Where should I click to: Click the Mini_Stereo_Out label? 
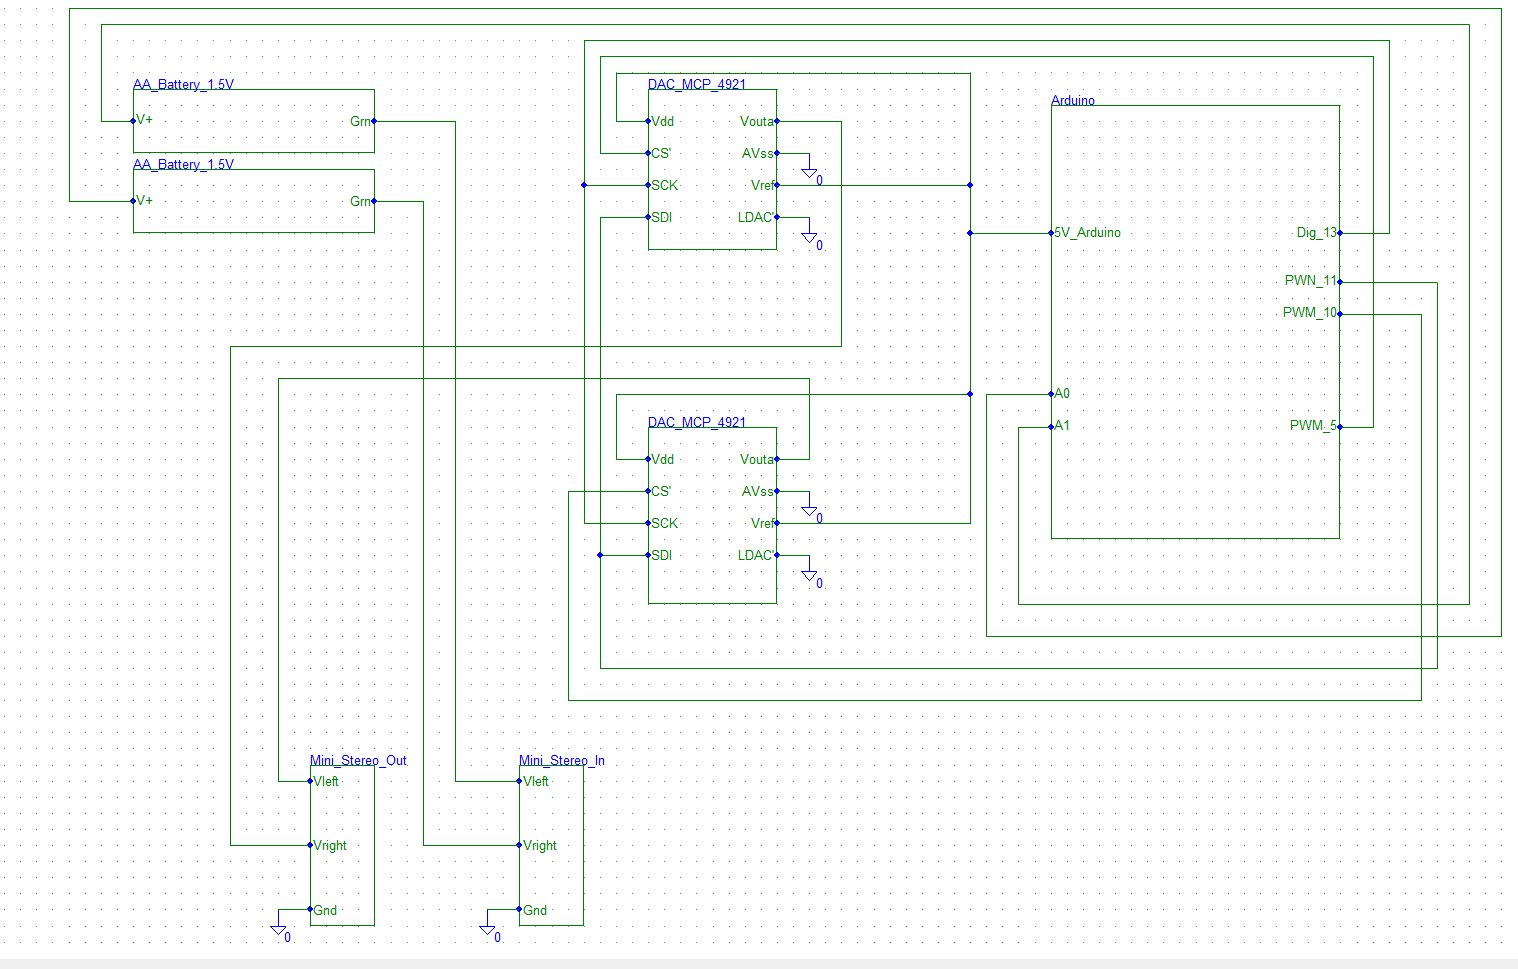tap(358, 760)
